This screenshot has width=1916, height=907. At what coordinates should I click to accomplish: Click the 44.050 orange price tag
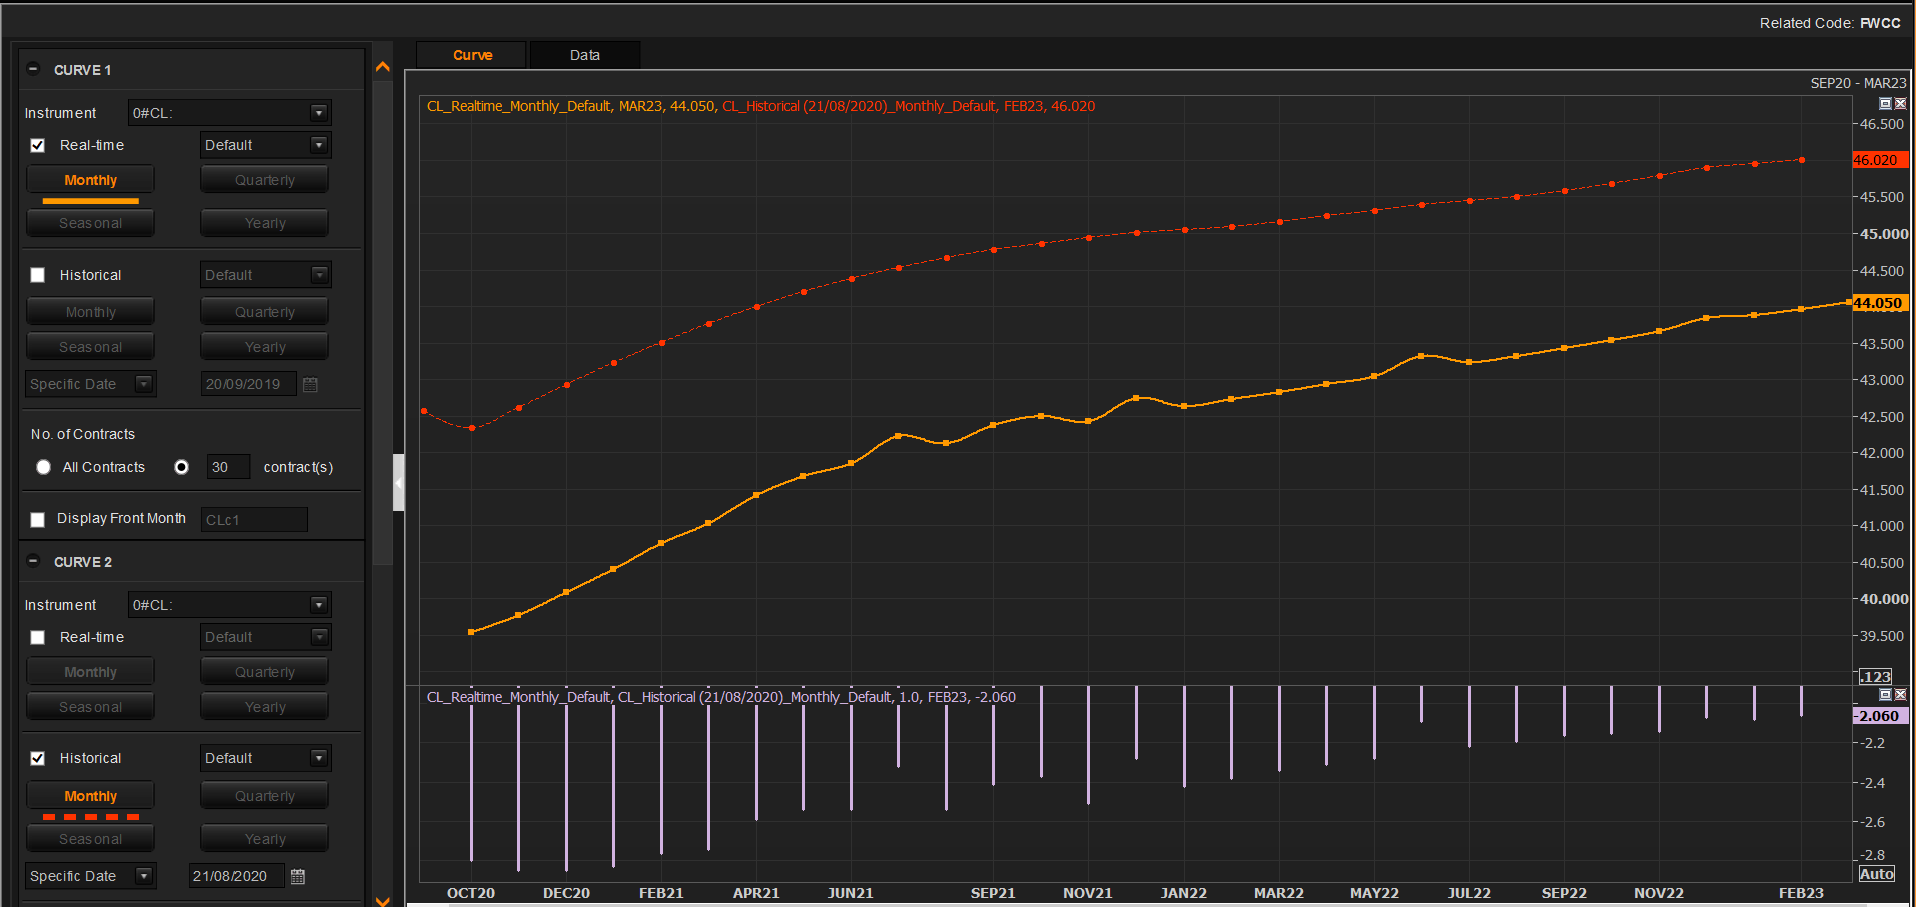pos(1881,303)
